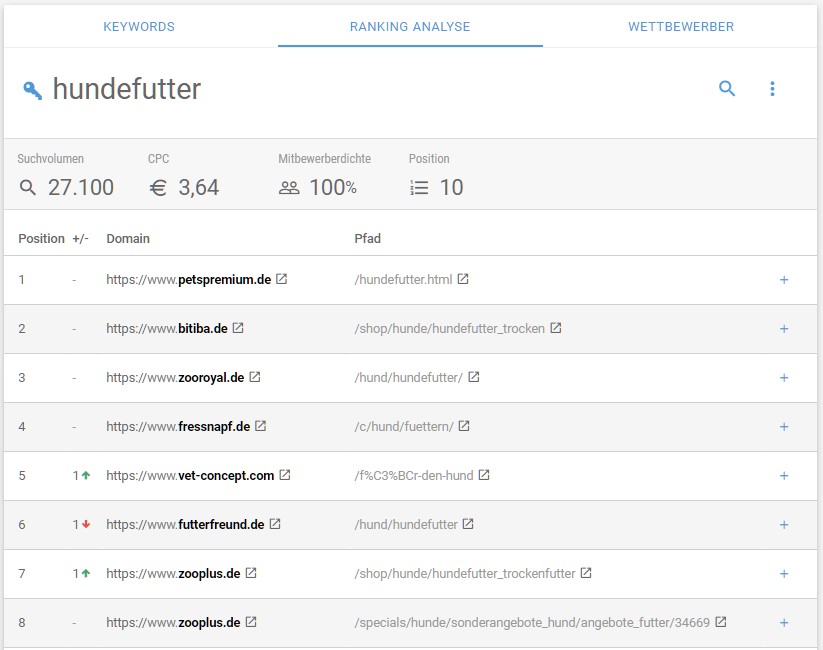Screen dimensions: 823x650
Task: Open external icon for futterfreund /hund/hundefutter path
Action: (x=468, y=524)
